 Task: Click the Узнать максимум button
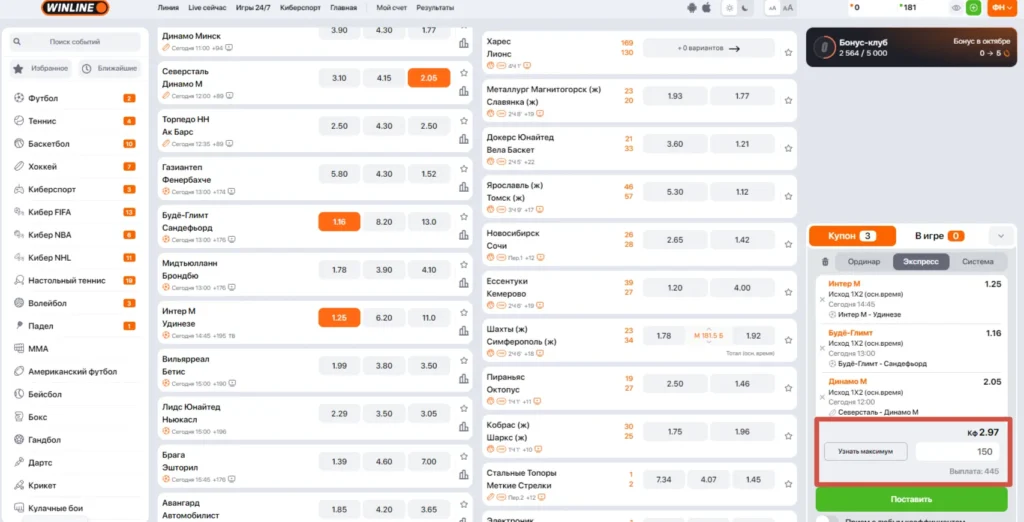(865, 451)
